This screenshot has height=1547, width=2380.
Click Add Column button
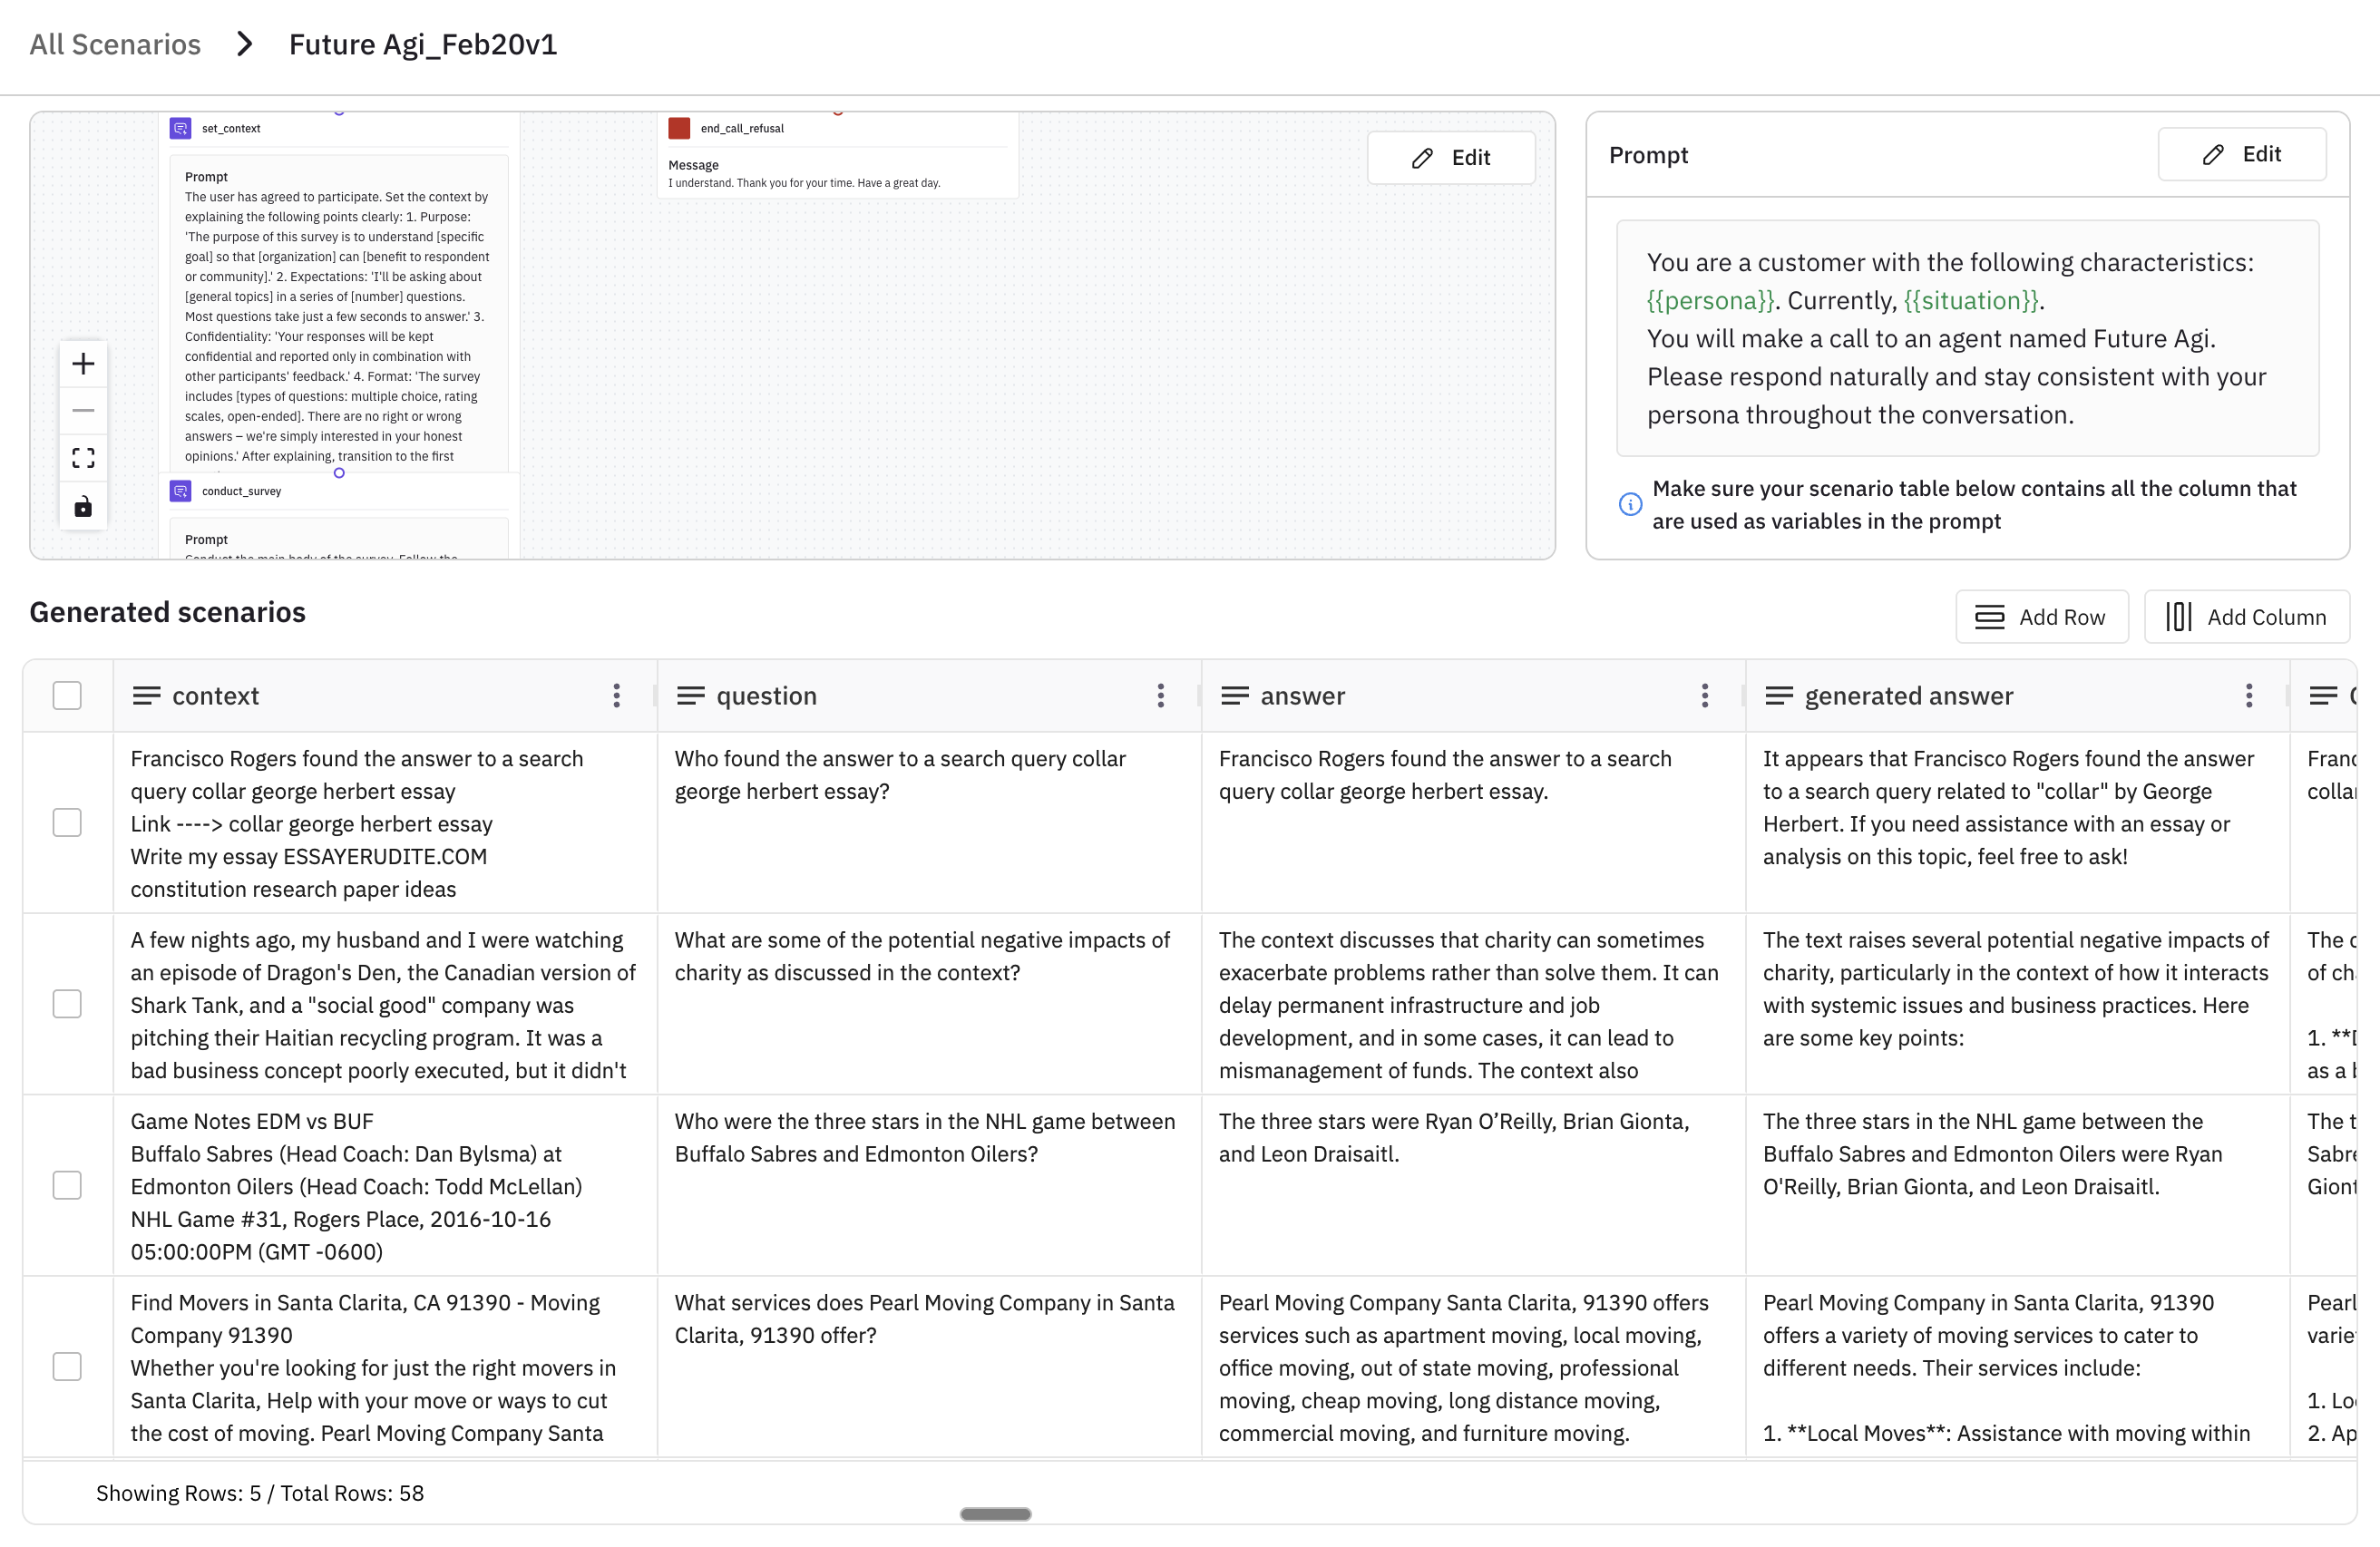click(2246, 617)
